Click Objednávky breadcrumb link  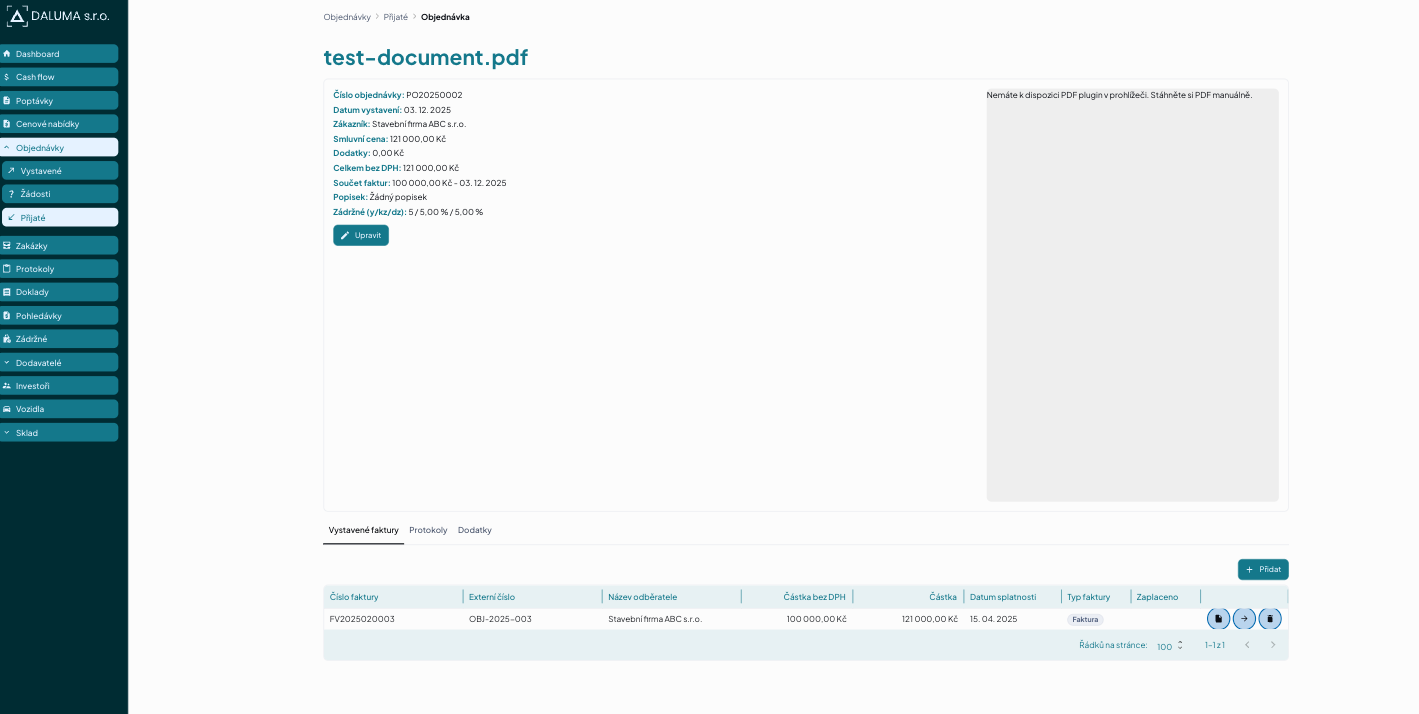point(347,17)
